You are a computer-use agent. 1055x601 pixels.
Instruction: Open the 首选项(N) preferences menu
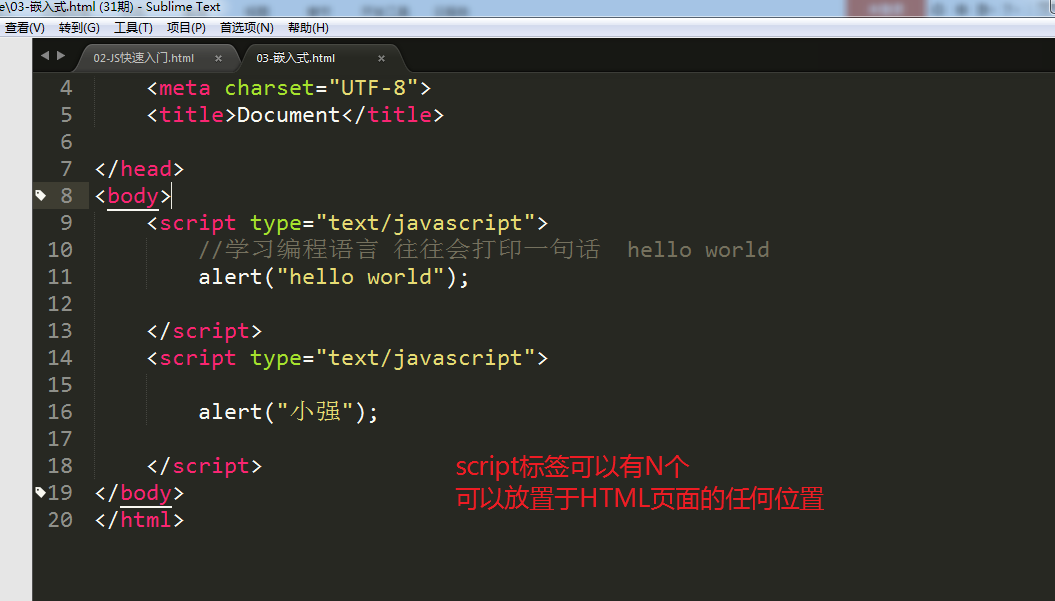246,28
